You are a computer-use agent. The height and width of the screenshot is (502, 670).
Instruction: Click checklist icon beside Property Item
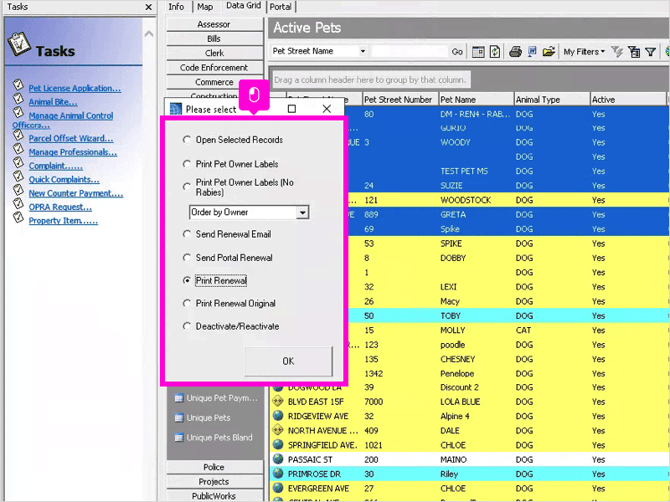coord(18,217)
